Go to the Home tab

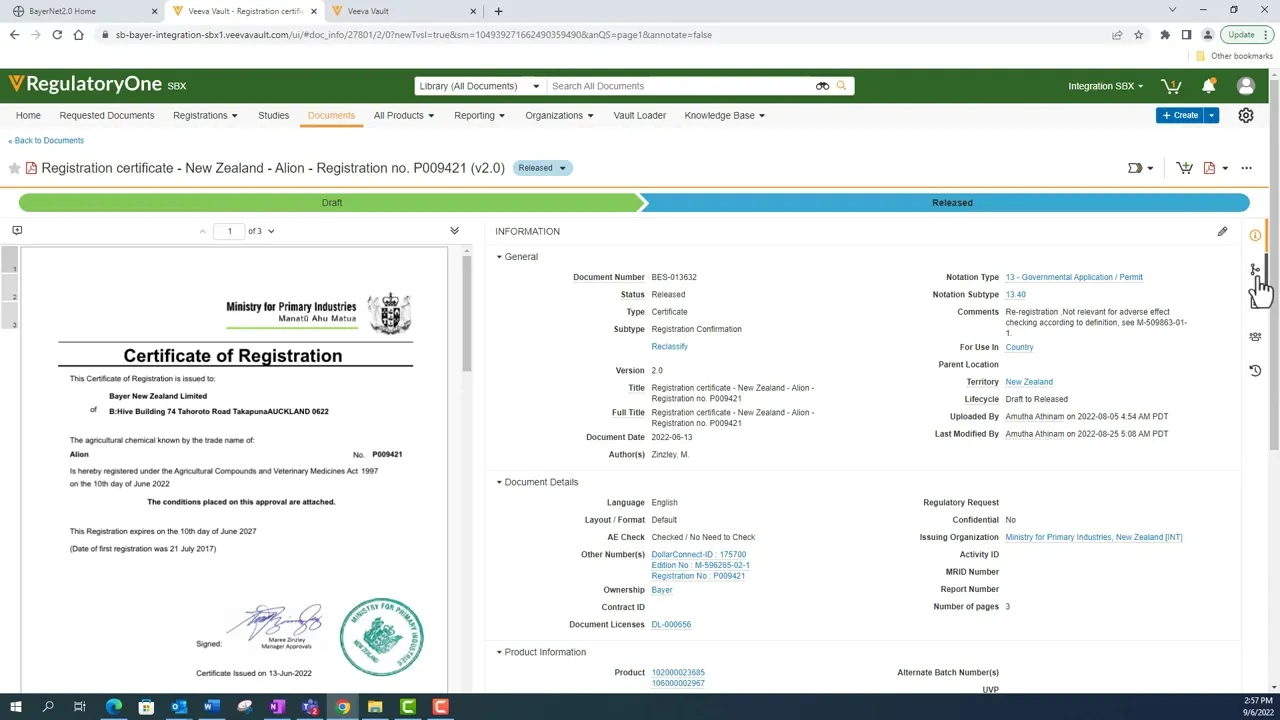click(x=28, y=115)
